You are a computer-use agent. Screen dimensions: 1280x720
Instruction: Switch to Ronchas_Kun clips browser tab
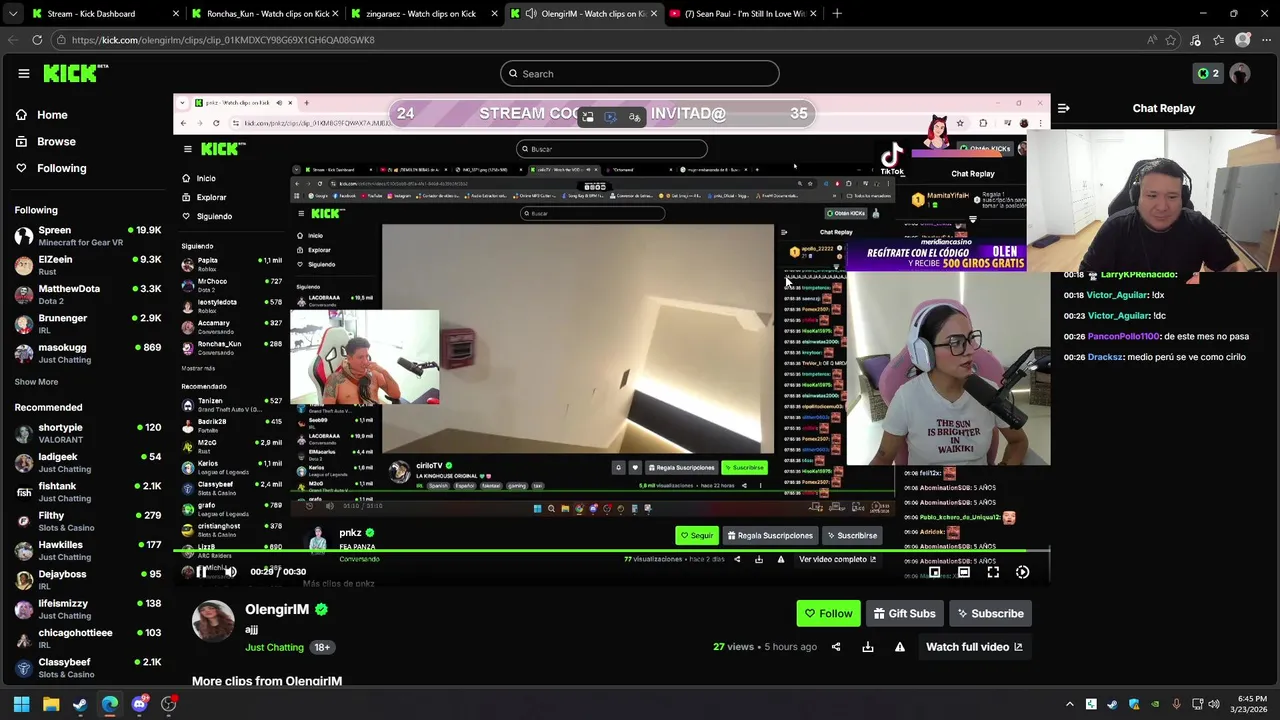[266, 14]
